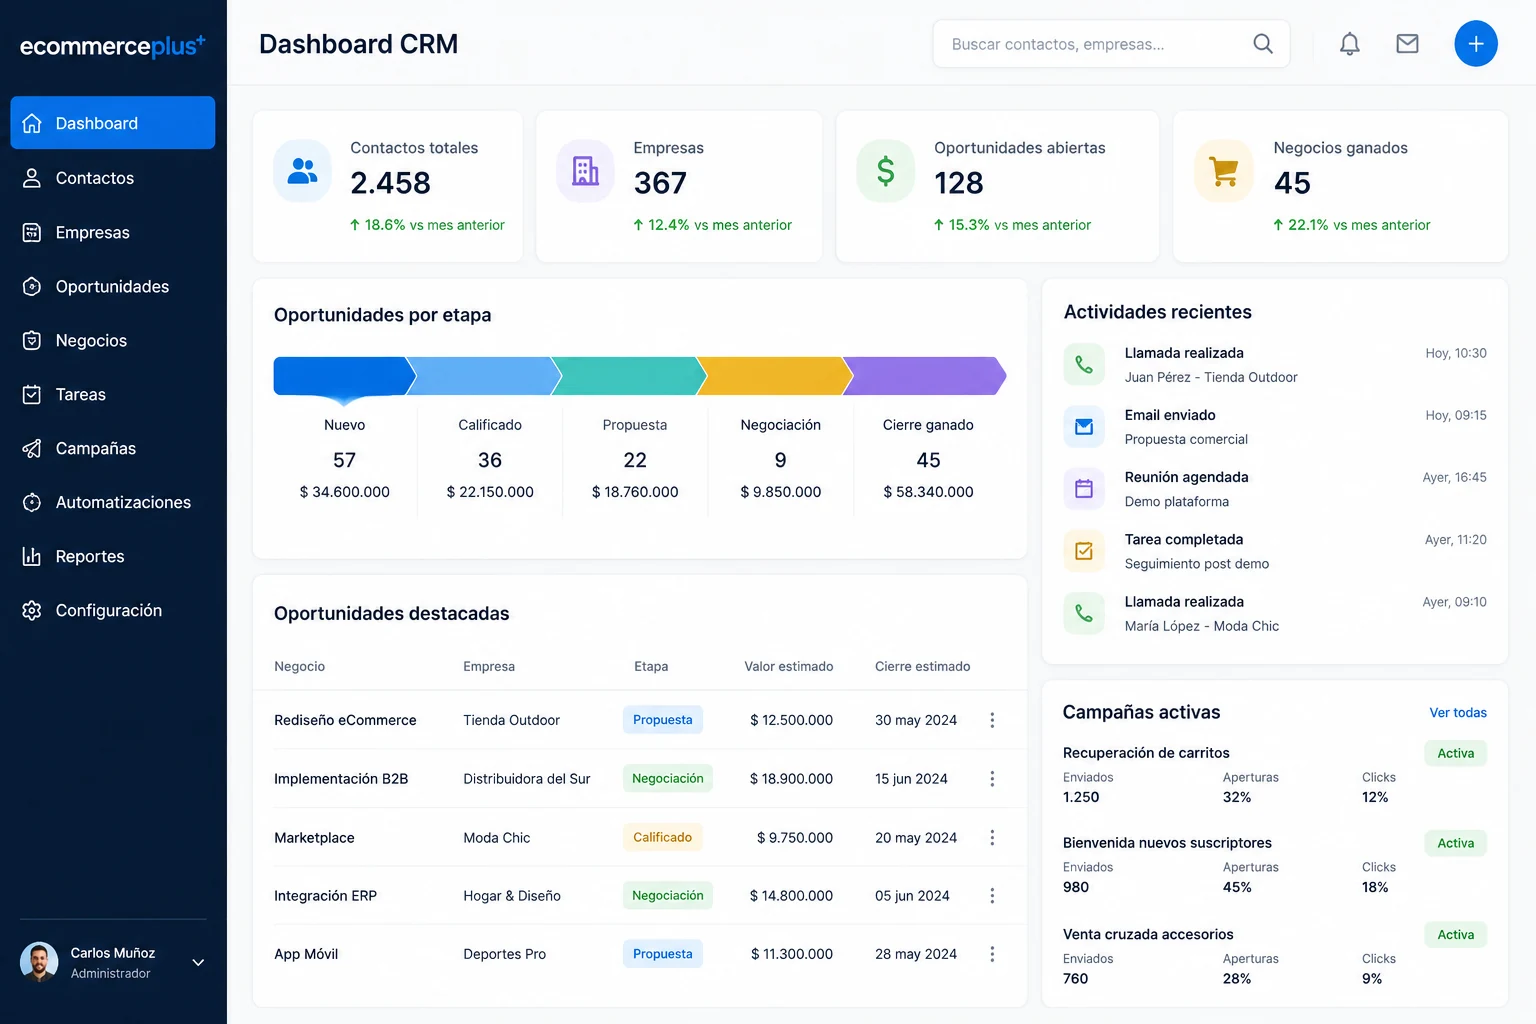Click the $ 58.340.000 stage value
1536x1024 pixels.
928,492
